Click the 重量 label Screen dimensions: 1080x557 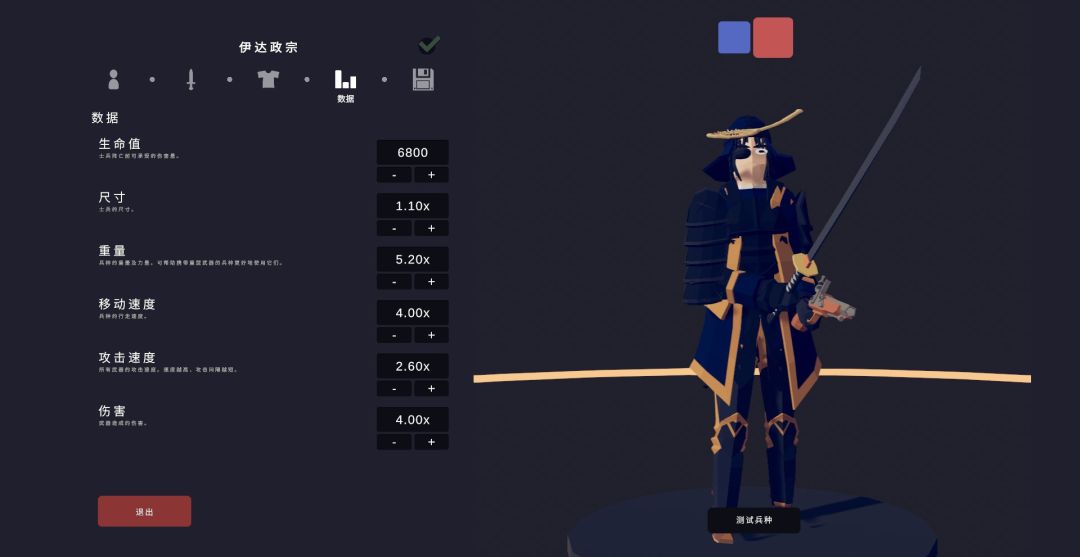pos(112,251)
